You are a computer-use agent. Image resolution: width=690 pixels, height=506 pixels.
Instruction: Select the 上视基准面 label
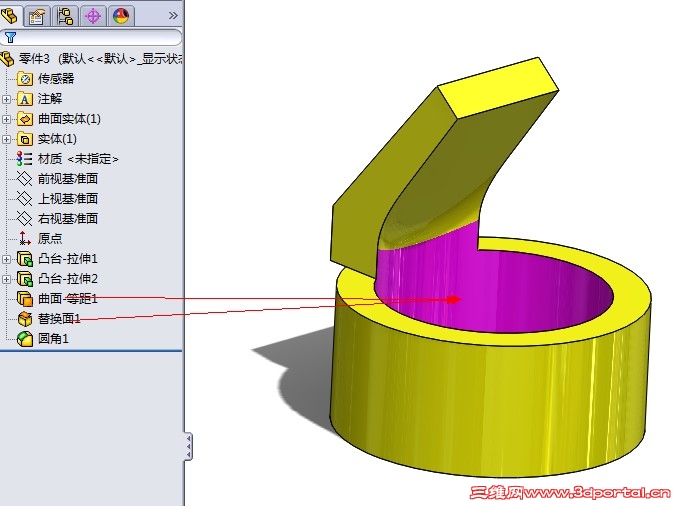(x=68, y=198)
